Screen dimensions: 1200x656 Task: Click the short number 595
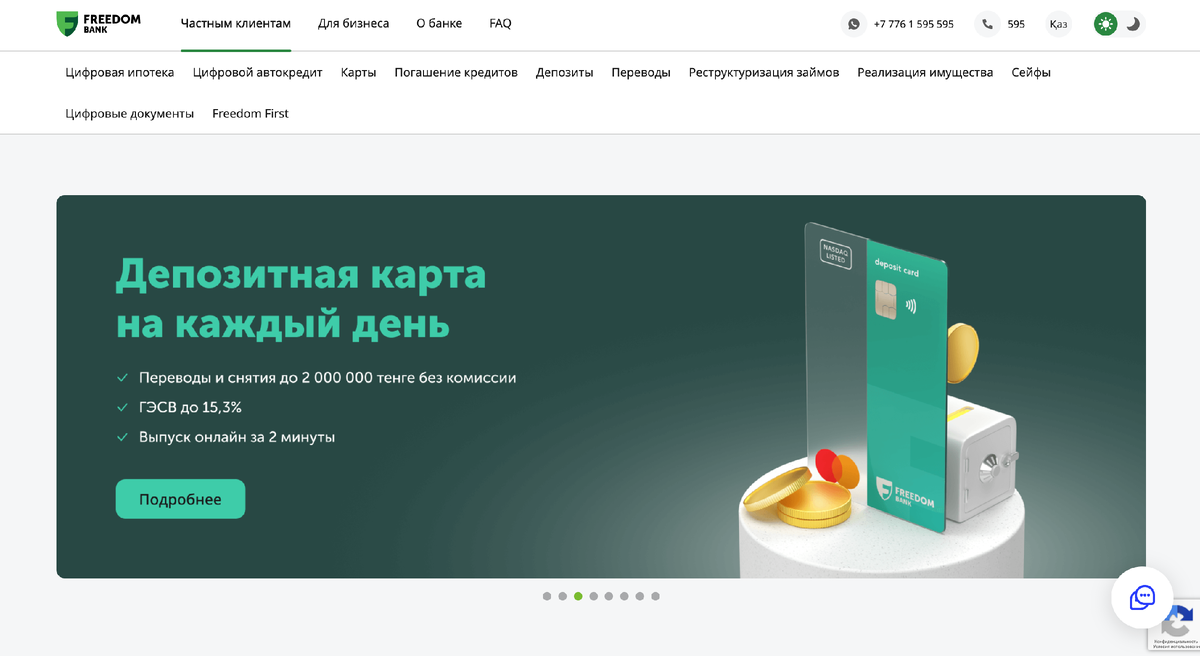click(1016, 24)
